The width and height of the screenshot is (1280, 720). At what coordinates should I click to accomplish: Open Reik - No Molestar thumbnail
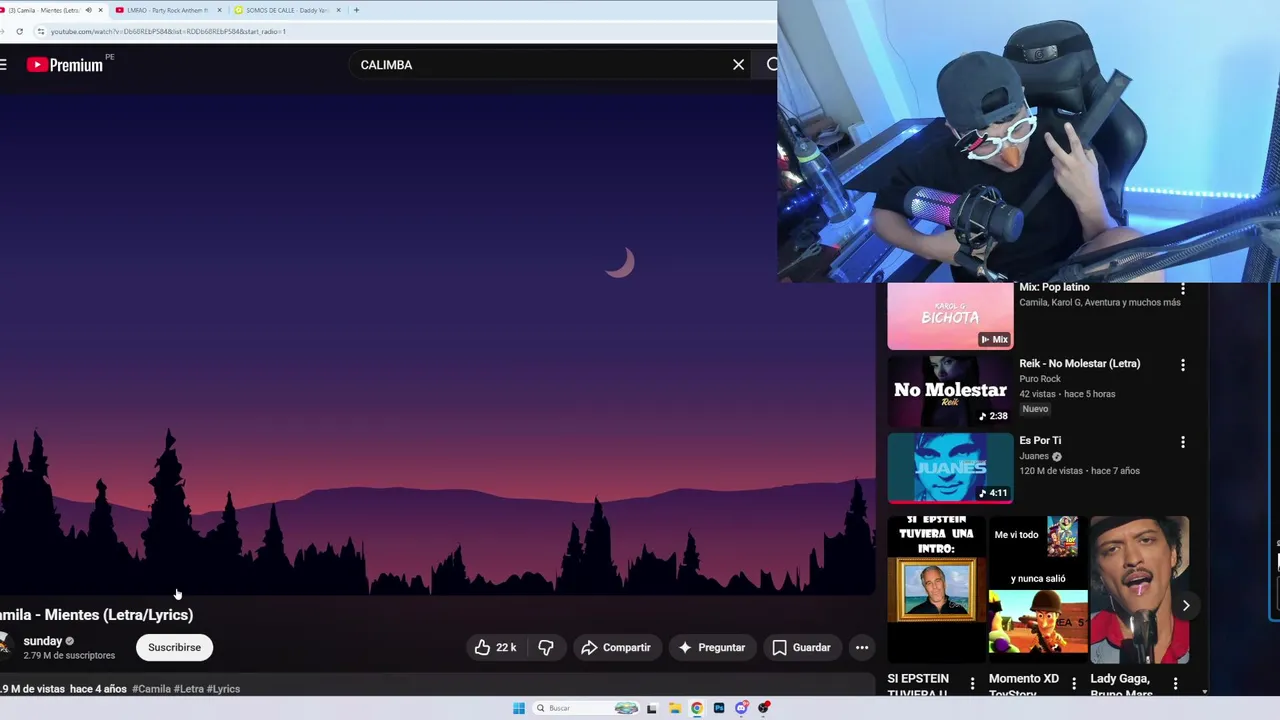pos(950,390)
